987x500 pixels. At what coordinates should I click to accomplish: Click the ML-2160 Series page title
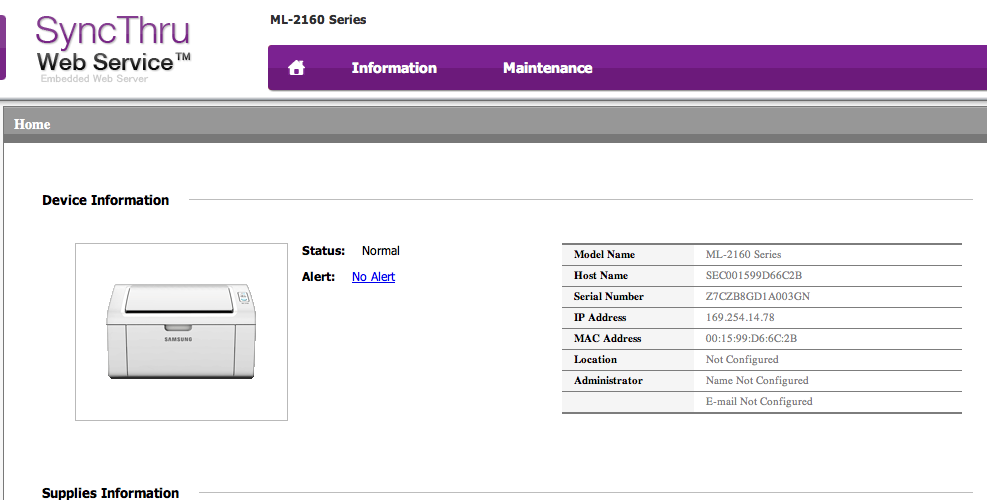(318, 20)
